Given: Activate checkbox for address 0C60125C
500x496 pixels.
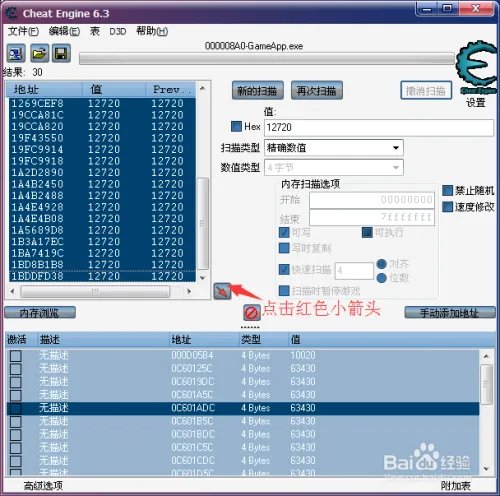Looking at the screenshot, I should pos(16,369).
